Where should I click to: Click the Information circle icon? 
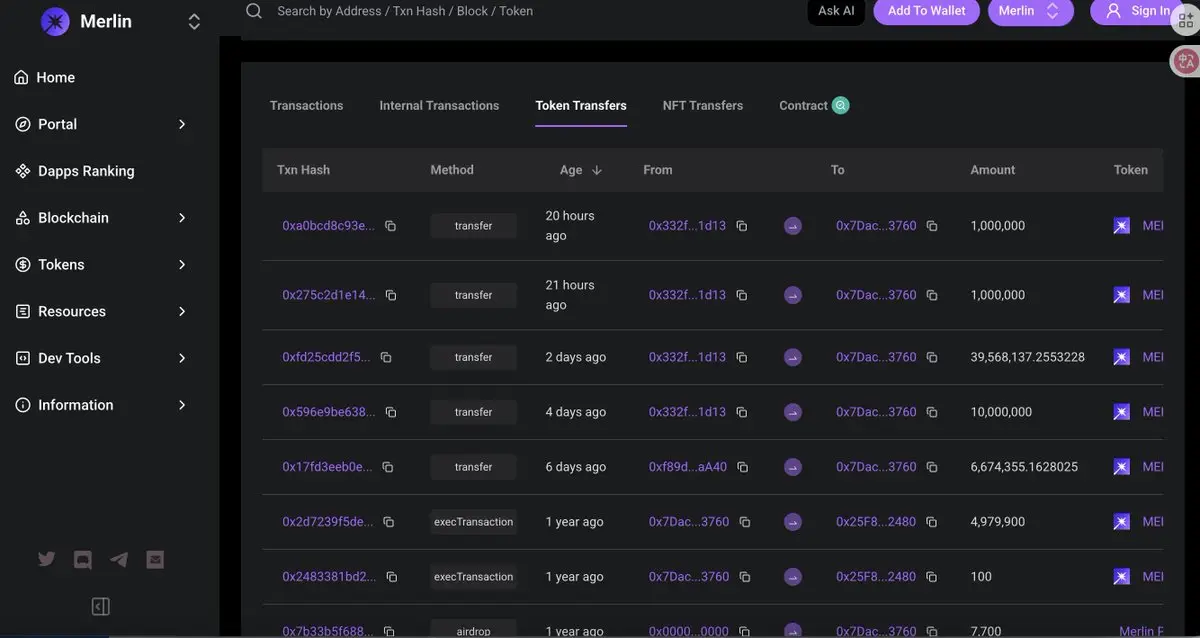pos(22,405)
